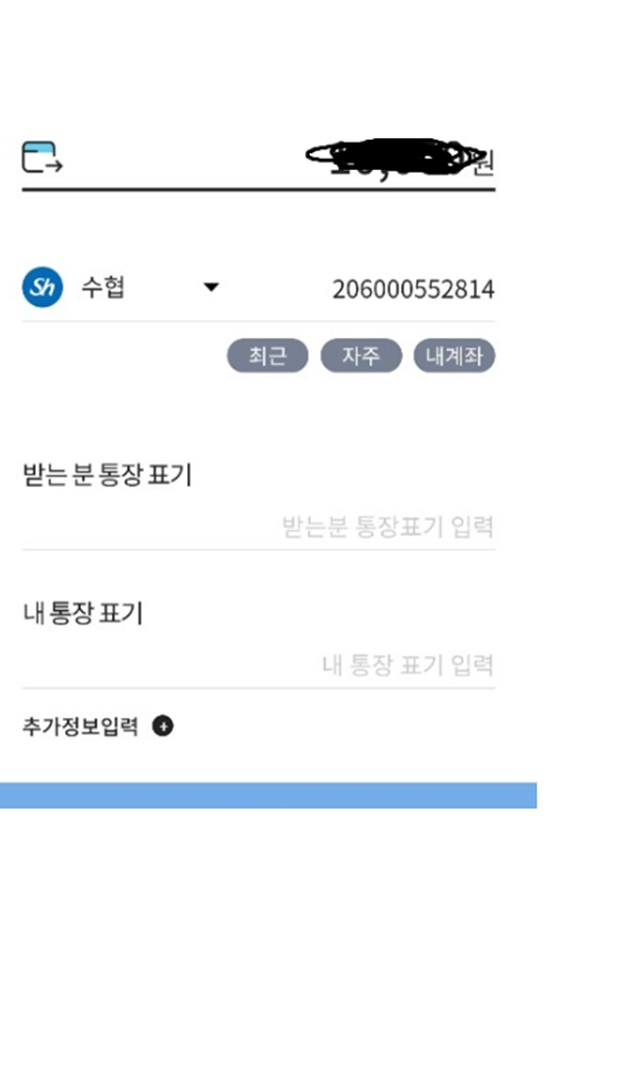The image size is (640, 1072).
Task: Tap the 받는 분 통장 표기 label
Action: [107, 474]
